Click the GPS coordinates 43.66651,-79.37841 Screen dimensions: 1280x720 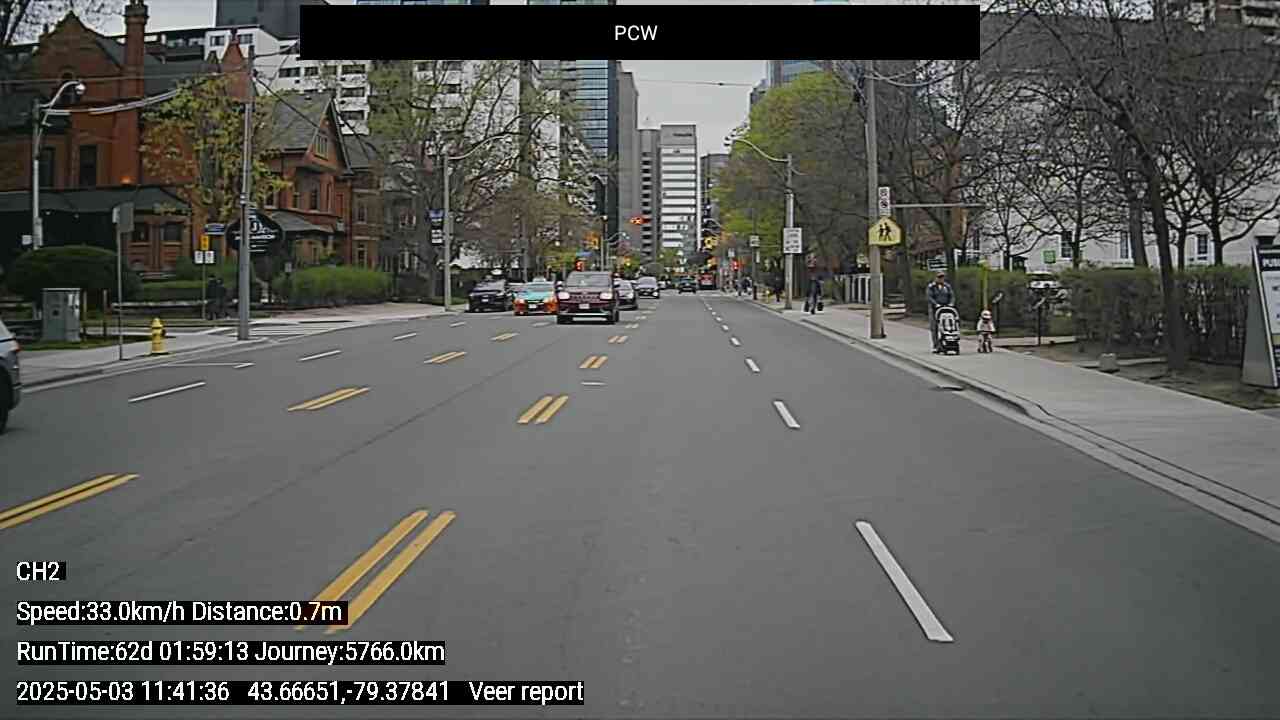coord(349,692)
